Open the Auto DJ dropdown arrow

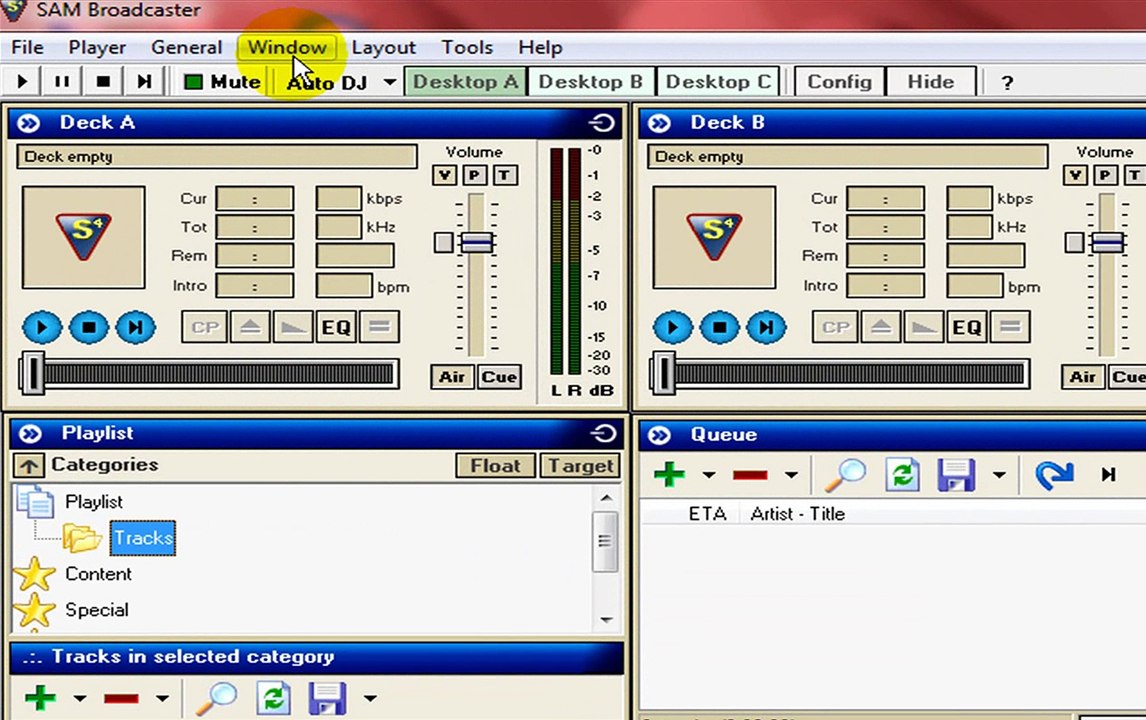tap(390, 82)
